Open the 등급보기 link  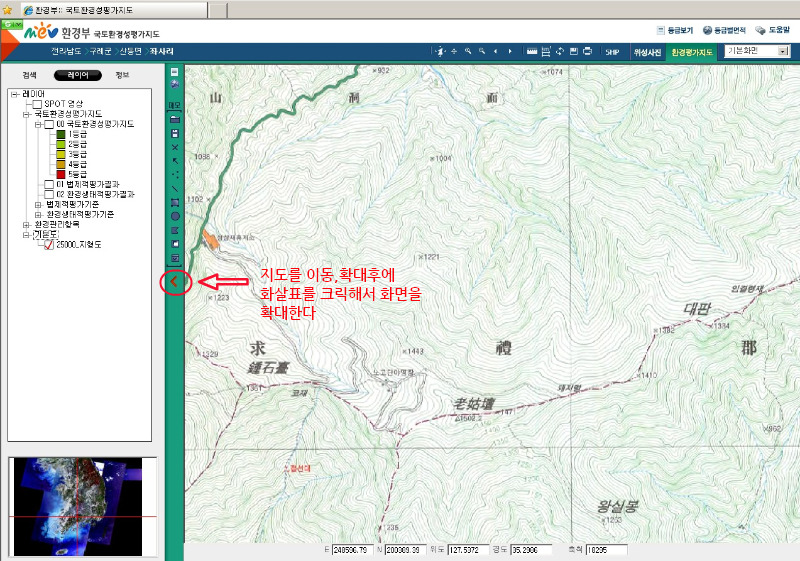click(675, 31)
